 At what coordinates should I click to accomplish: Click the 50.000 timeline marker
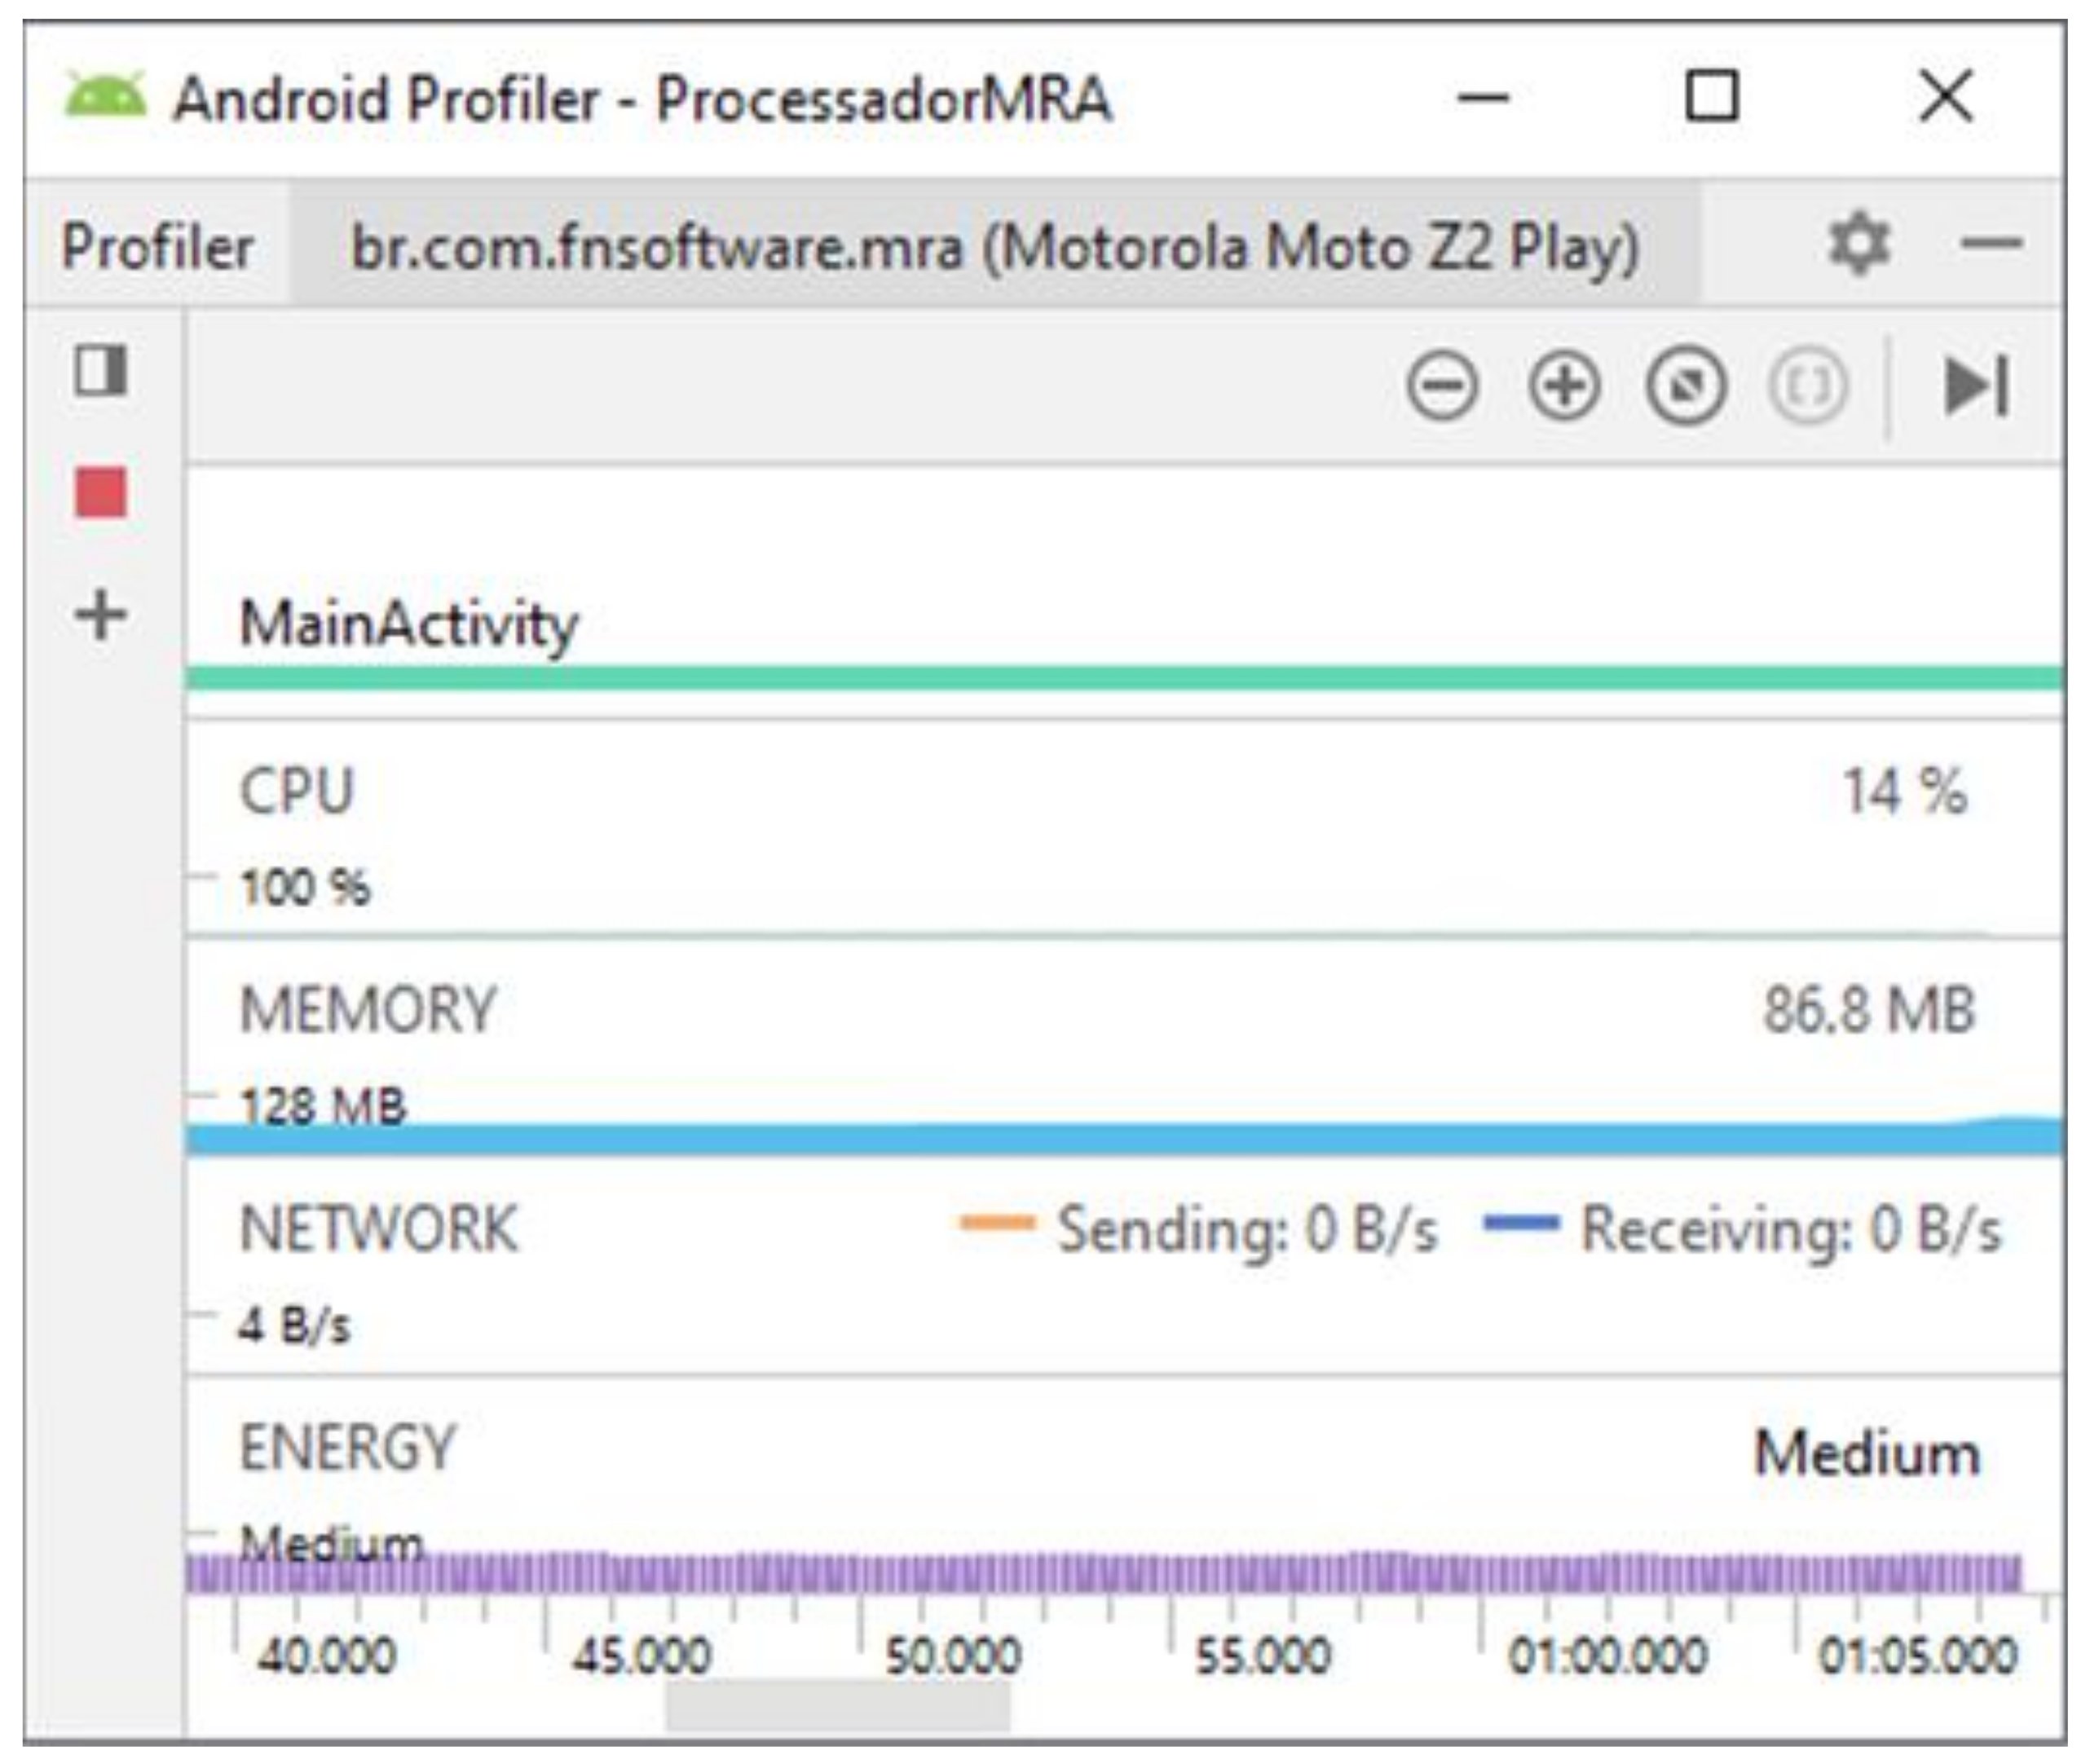[952, 1656]
